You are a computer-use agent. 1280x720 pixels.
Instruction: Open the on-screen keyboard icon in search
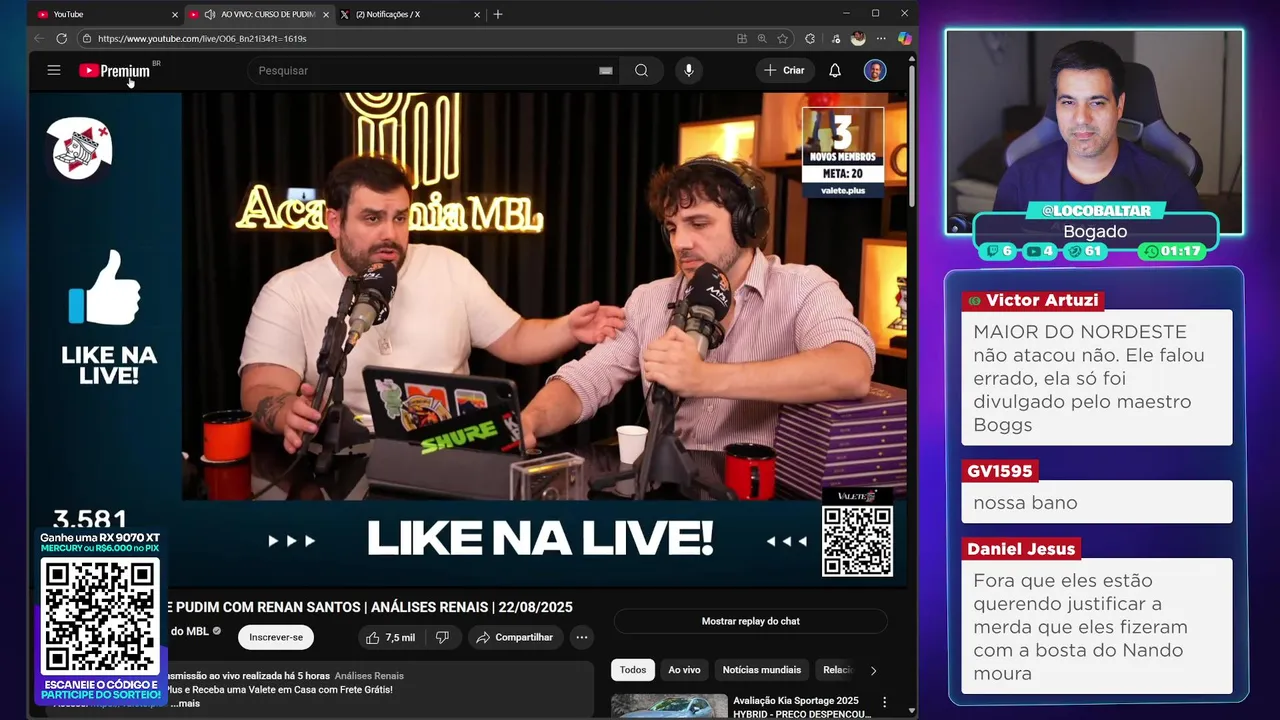point(605,70)
